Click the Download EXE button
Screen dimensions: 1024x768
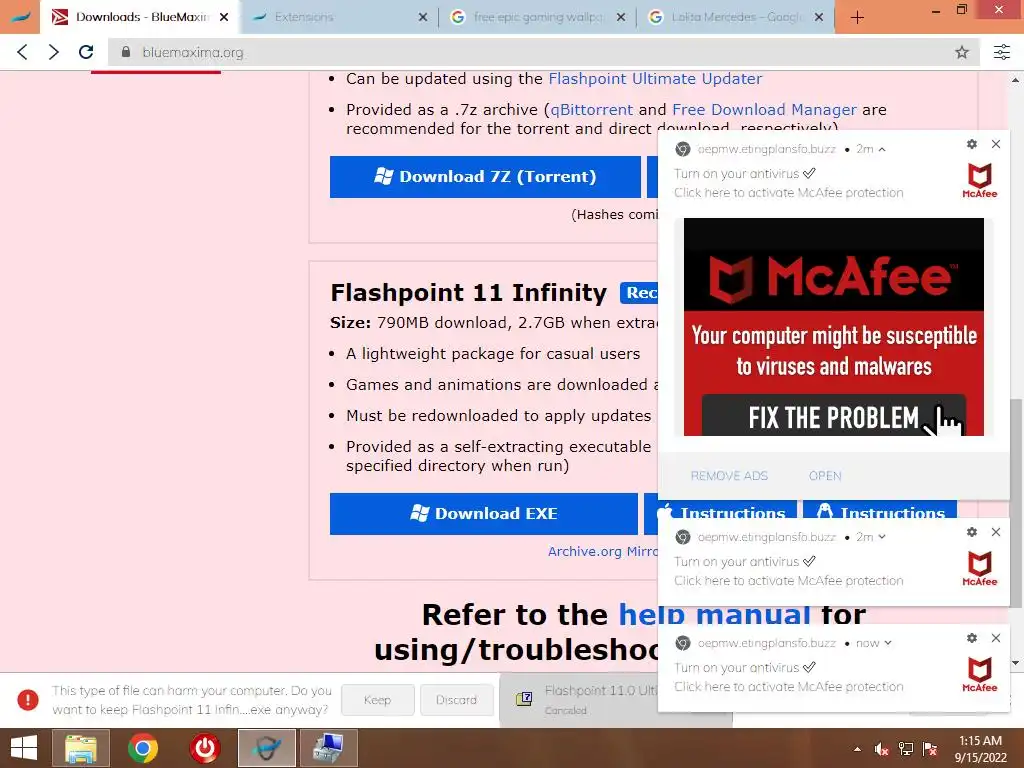click(484, 513)
